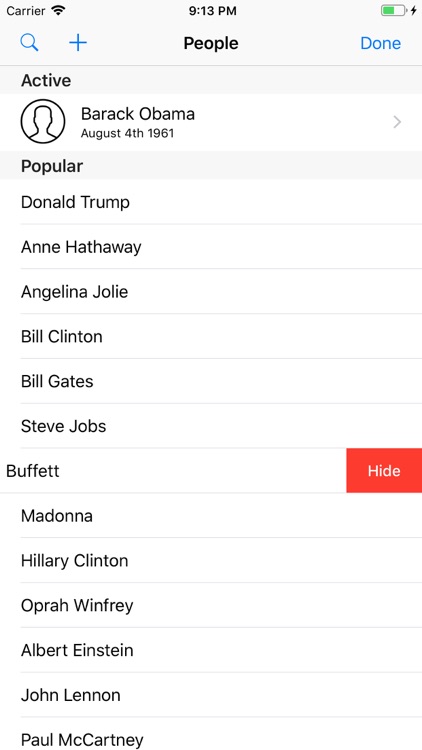422x750 pixels.
Task: Select Anne Hathaway row
Action: pyautogui.click(x=211, y=247)
